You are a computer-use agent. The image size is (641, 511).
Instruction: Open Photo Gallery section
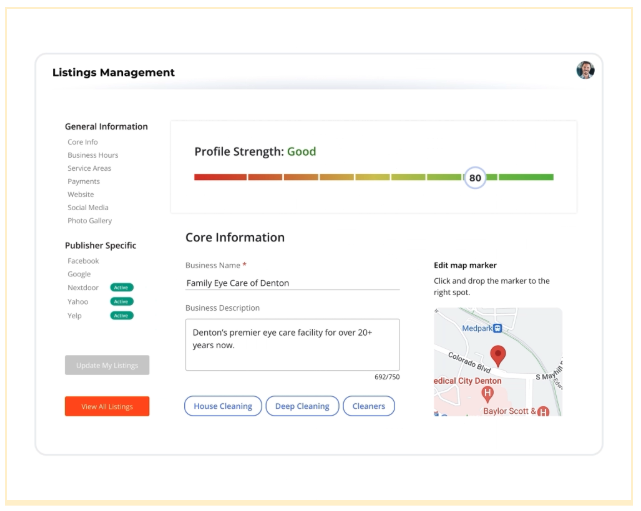coord(90,220)
